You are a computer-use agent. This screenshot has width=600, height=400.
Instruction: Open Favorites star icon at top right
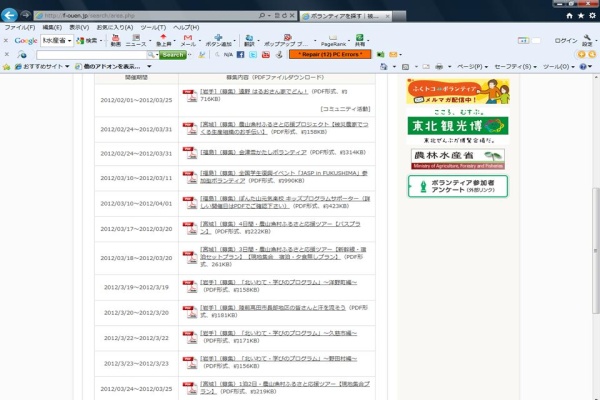581,16
